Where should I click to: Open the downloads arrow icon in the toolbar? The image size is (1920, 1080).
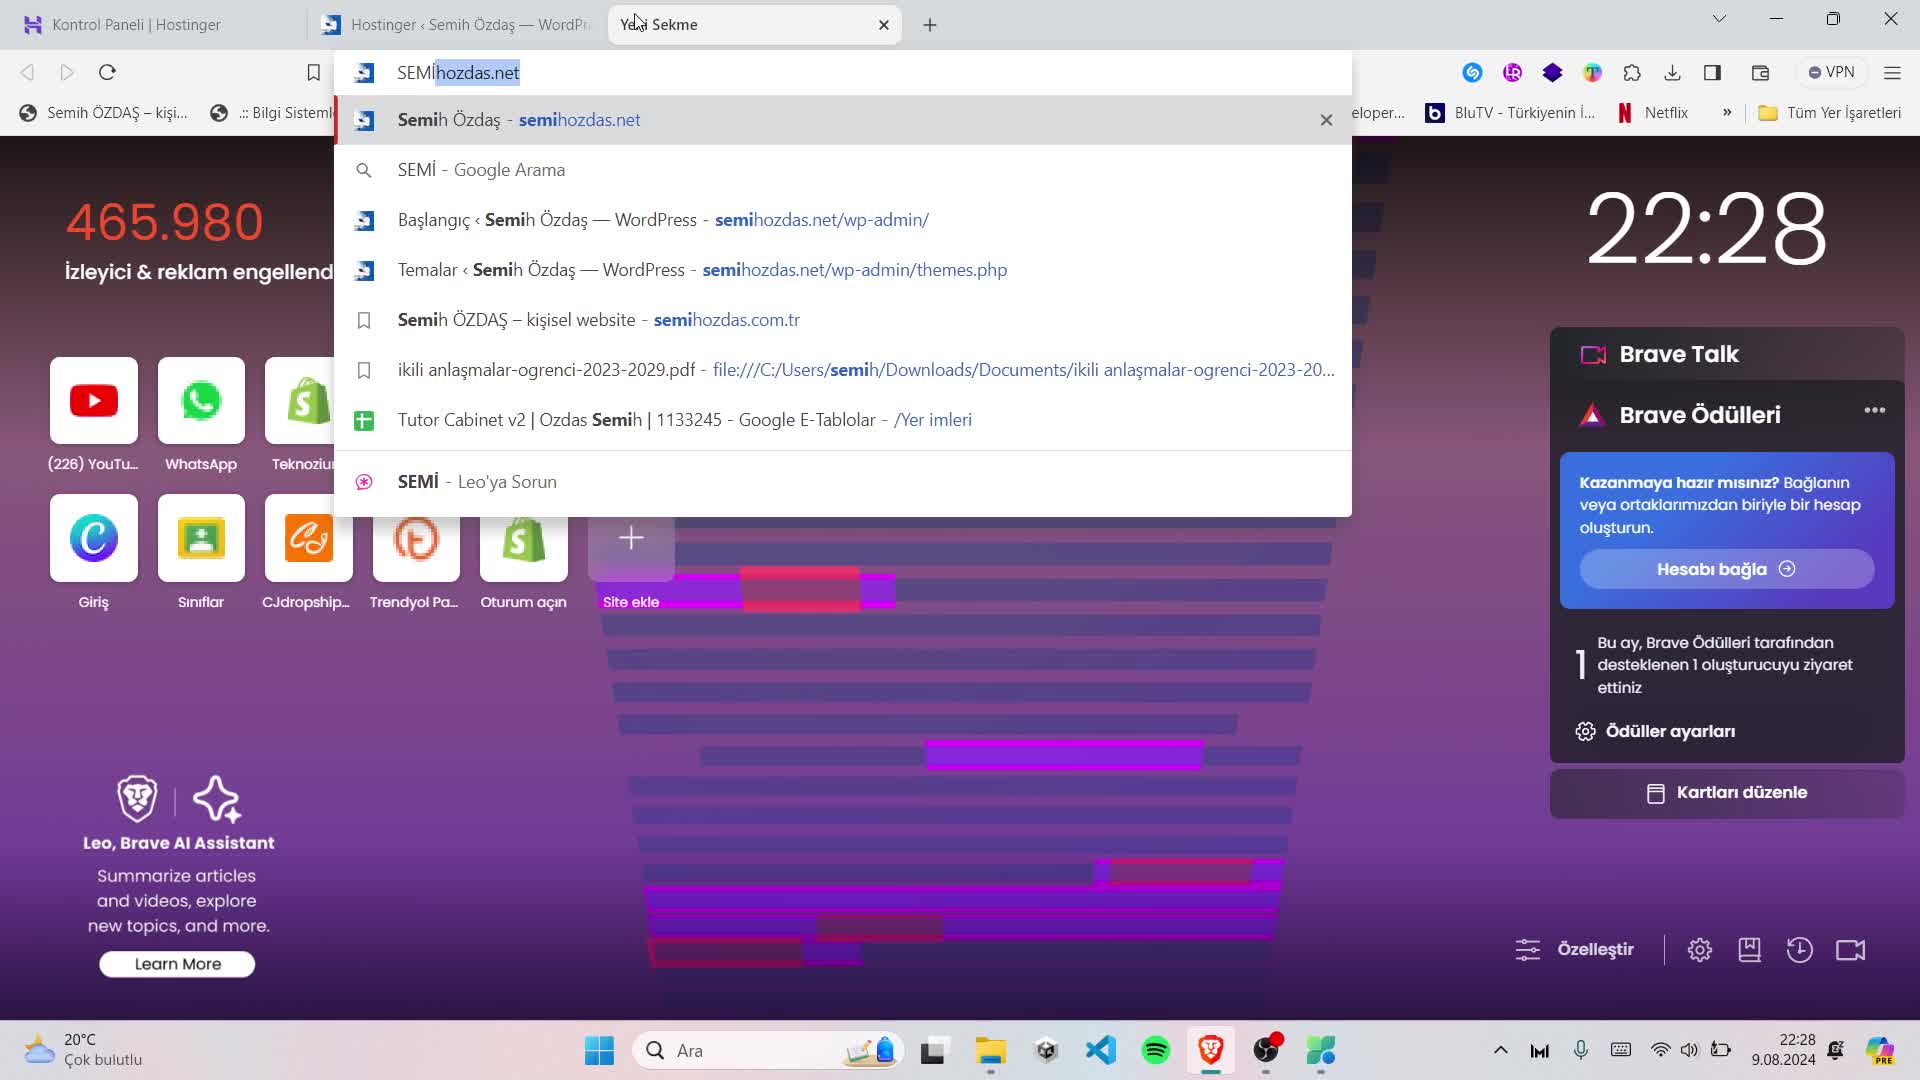[x=1672, y=72]
